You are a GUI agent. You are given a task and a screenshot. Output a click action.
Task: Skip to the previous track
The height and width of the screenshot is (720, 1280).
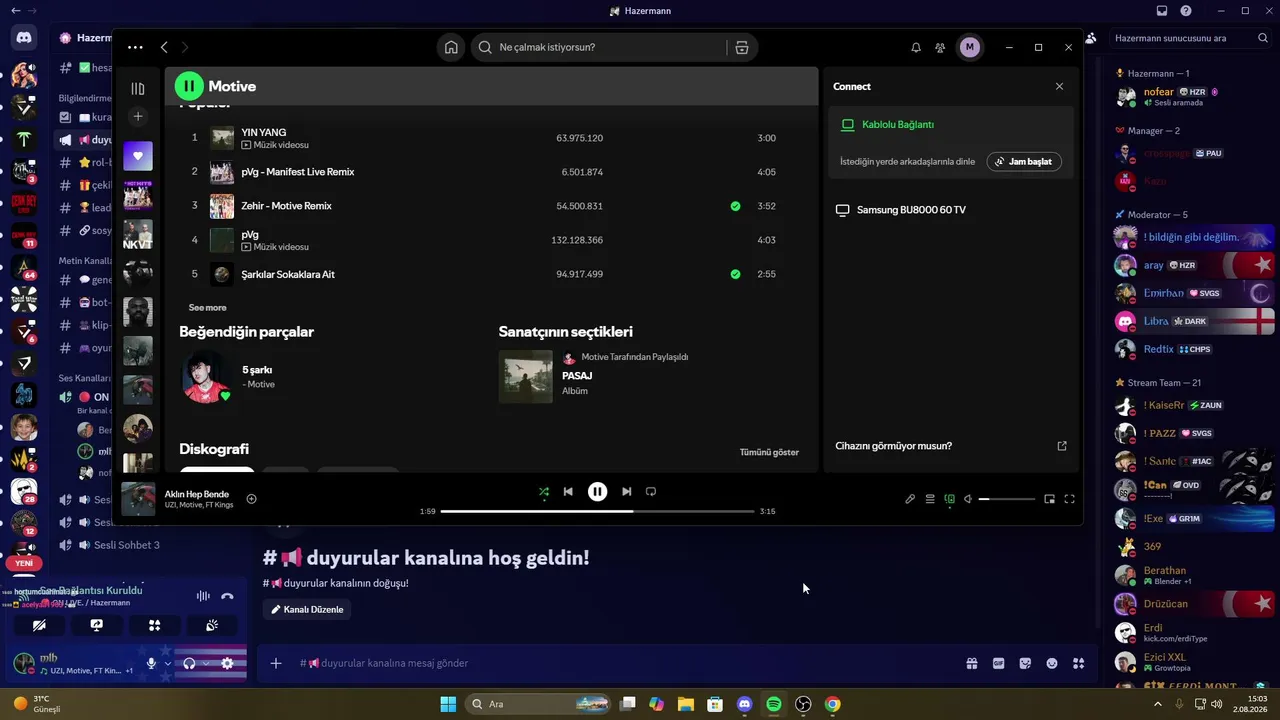568,492
